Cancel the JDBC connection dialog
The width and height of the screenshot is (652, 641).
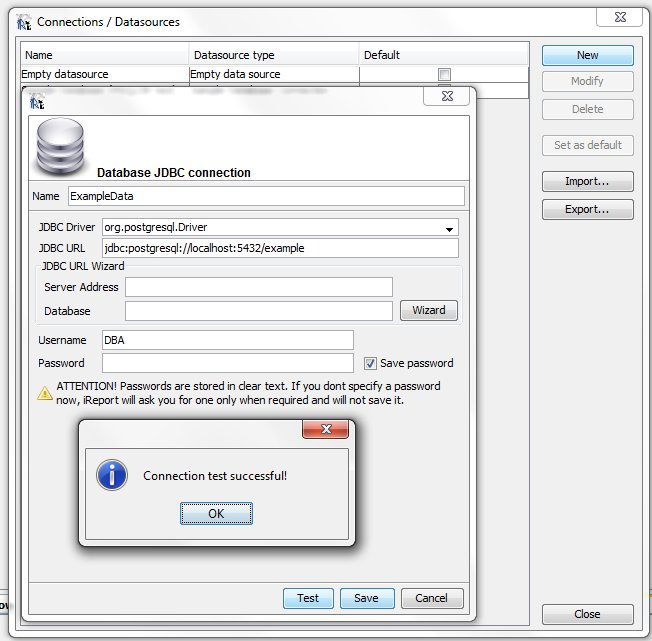[x=431, y=598]
